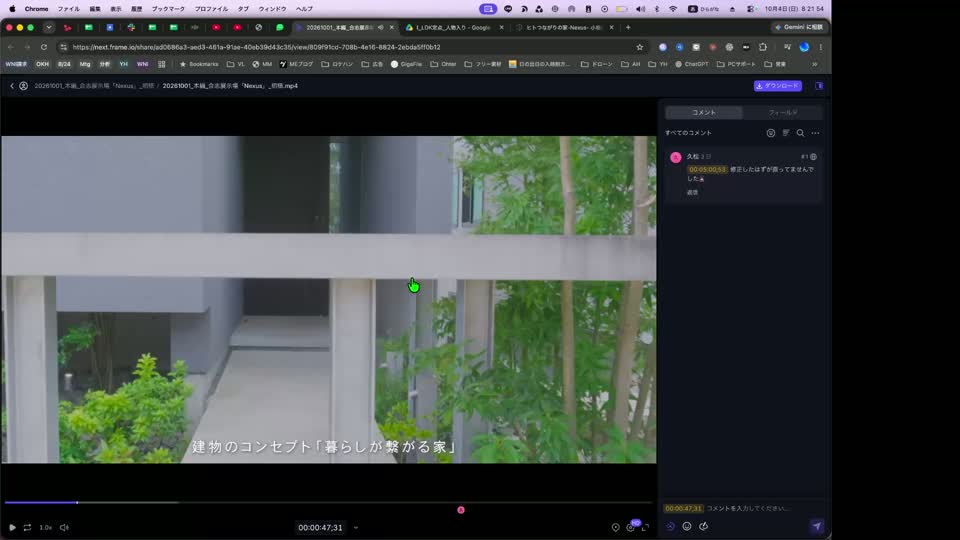Toggle loop playback
The width and height of the screenshot is (960, 540).
click(28, 527)
